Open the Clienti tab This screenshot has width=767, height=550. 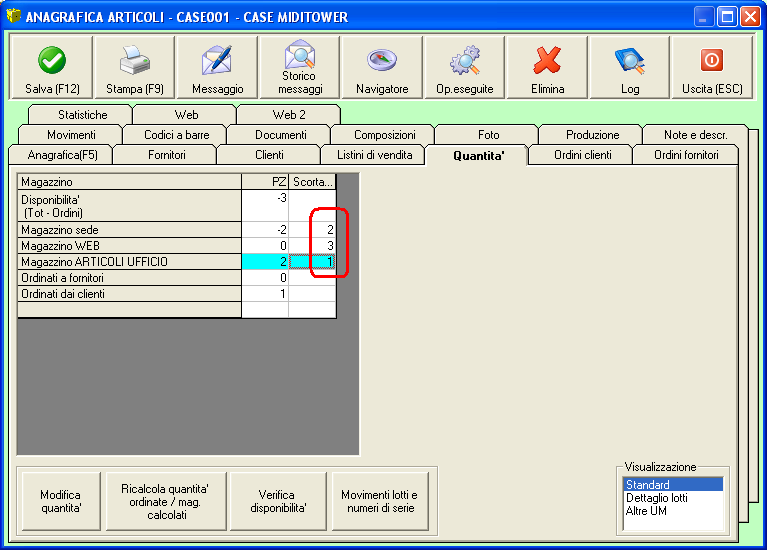click(x=269, y=155)
